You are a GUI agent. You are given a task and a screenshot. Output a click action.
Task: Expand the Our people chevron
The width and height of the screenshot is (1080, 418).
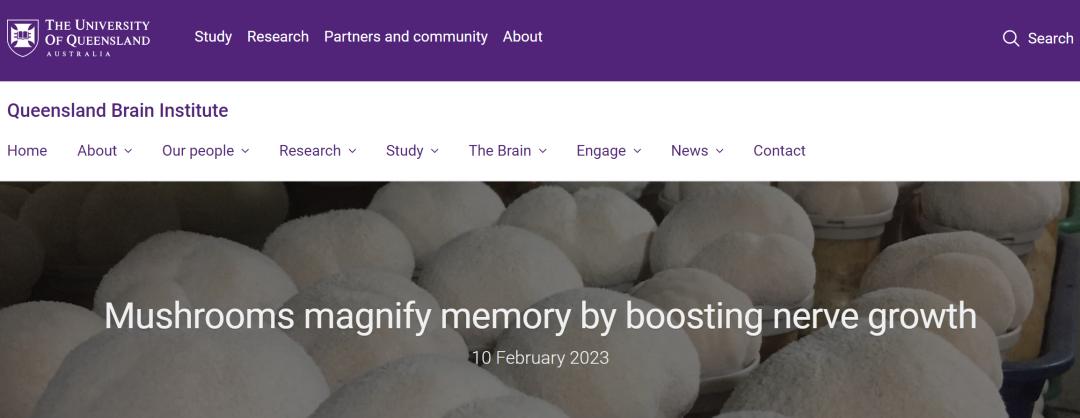pos(245,151)
